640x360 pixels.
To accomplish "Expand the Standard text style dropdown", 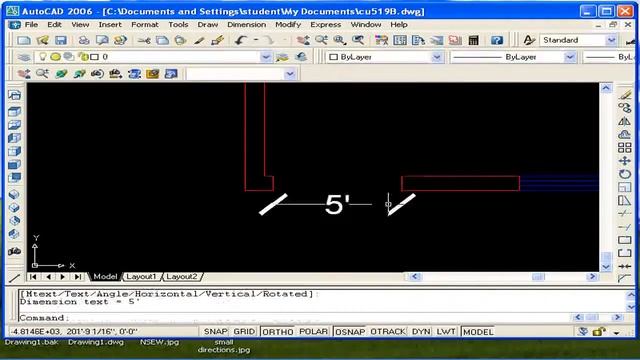I will tap(611, 40).
